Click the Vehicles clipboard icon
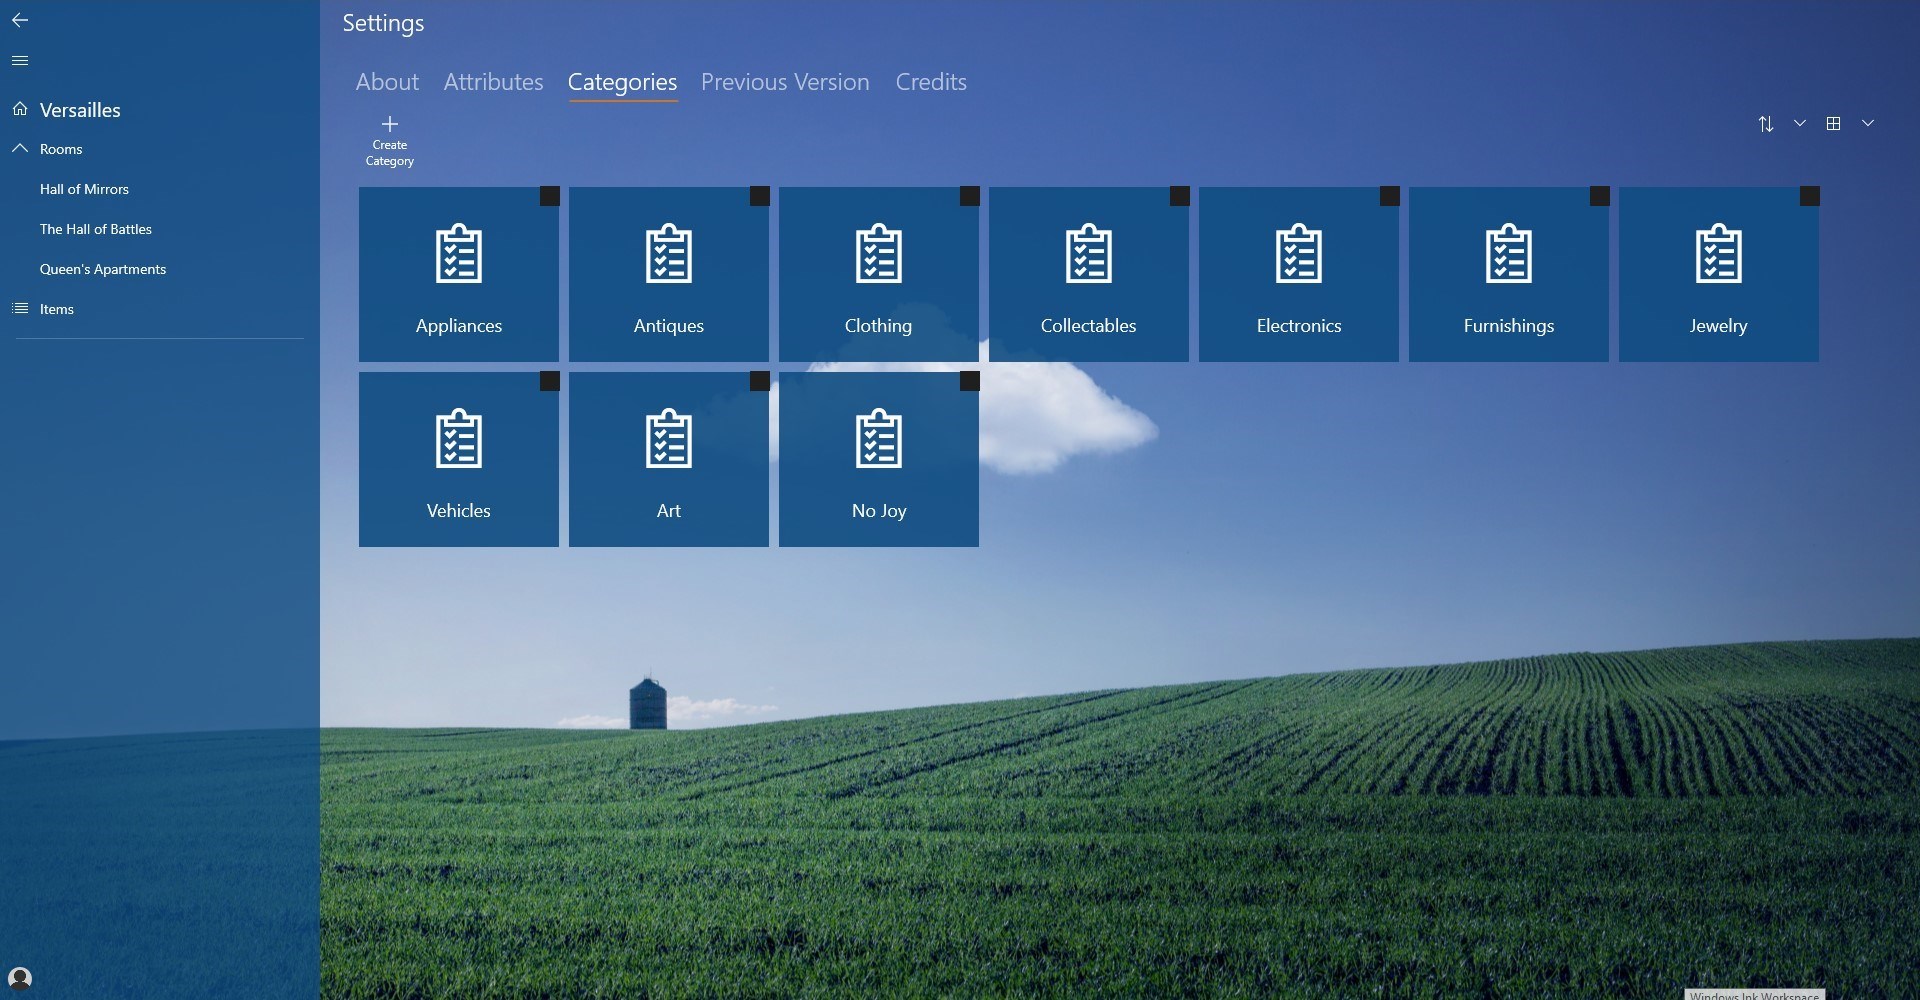Viewport: 1920px width, 1000px height. pyautogui.click(x=459, y=438)
